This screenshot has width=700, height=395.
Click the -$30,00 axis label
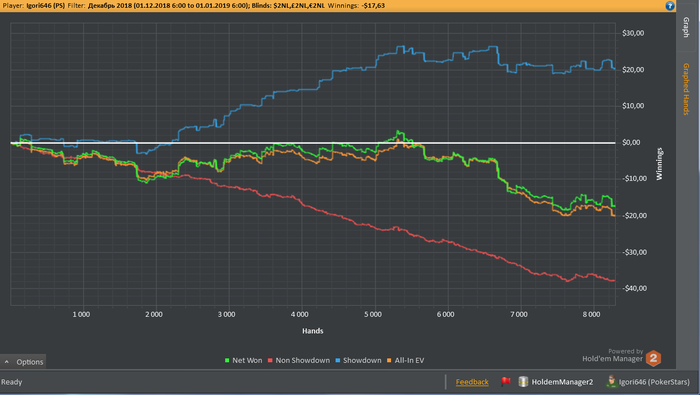[634, 252]
